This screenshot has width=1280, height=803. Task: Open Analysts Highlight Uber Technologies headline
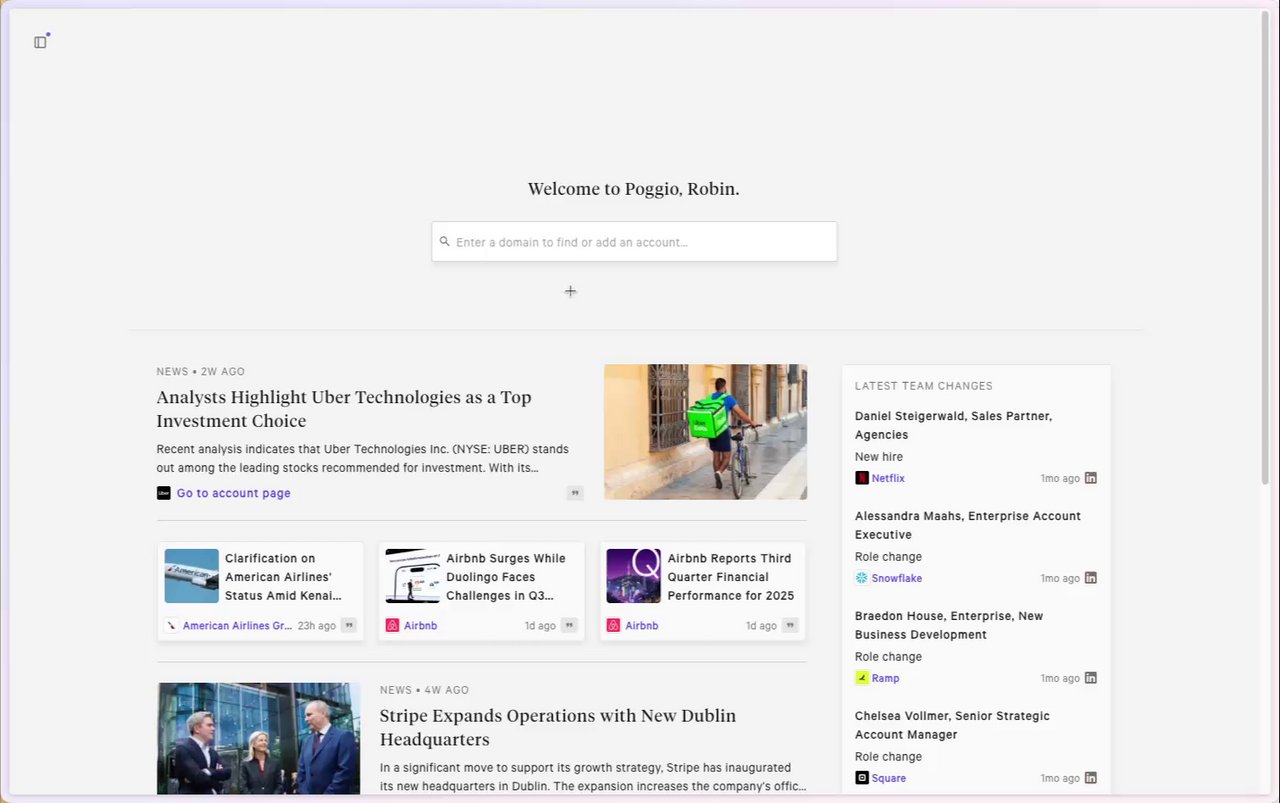click(344, 409)
